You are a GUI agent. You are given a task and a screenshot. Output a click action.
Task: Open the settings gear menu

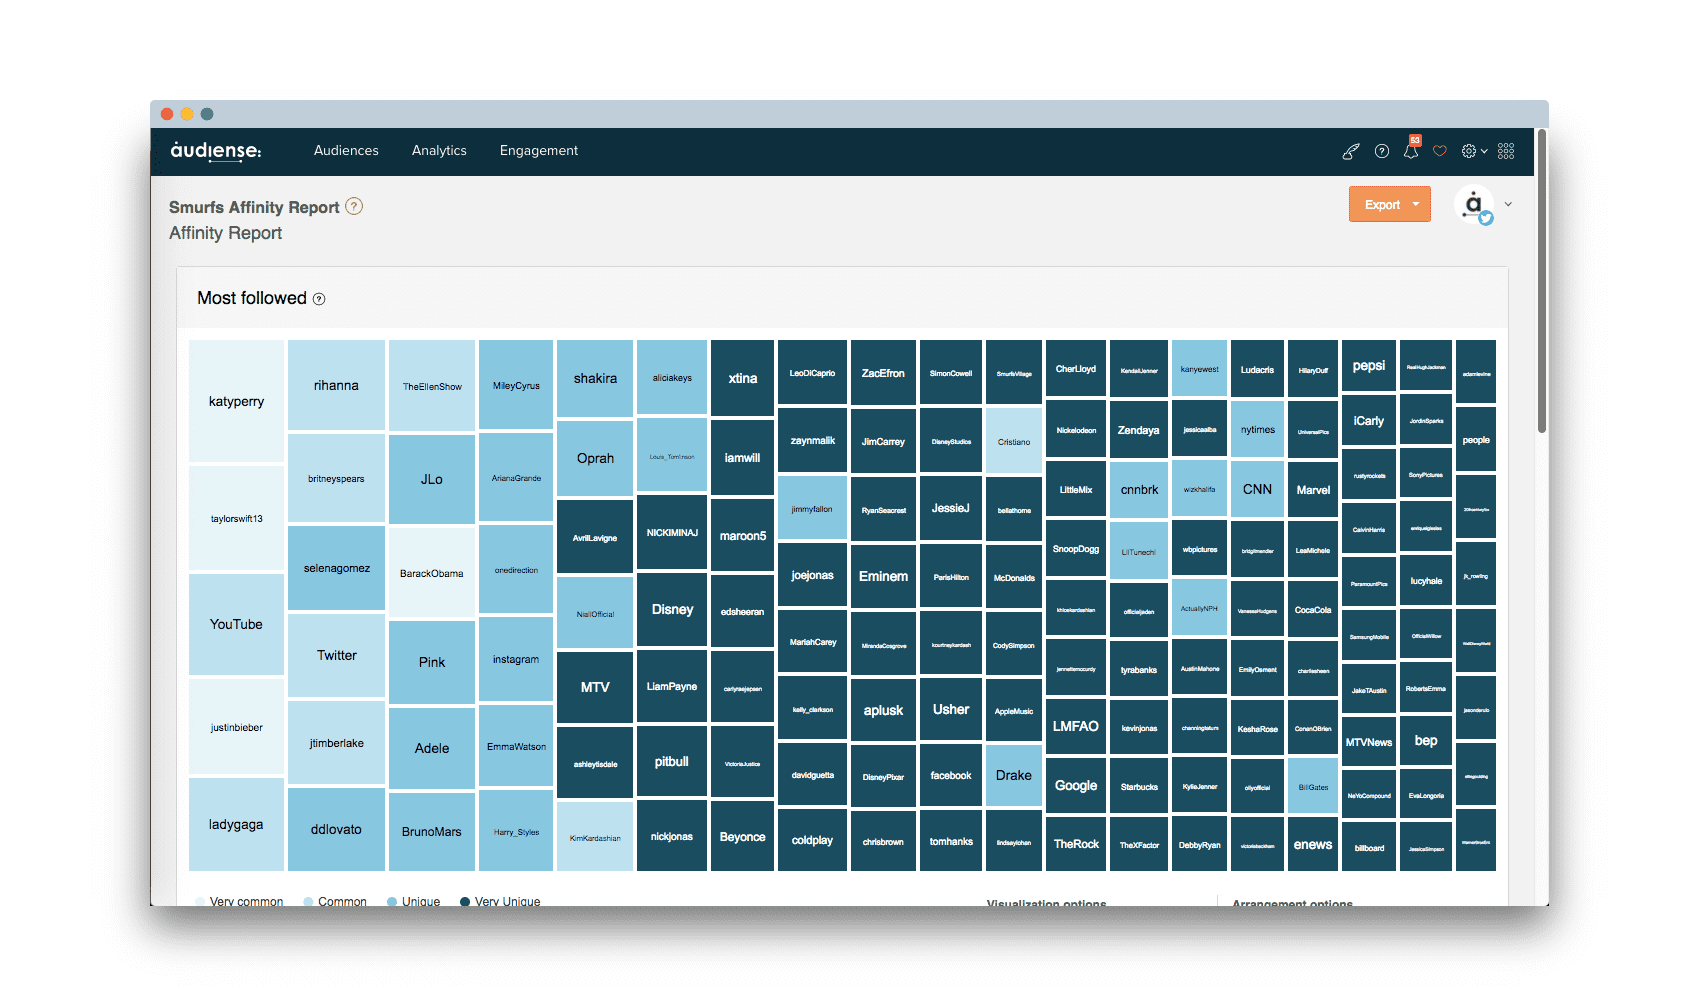(x=1474, y=151)
